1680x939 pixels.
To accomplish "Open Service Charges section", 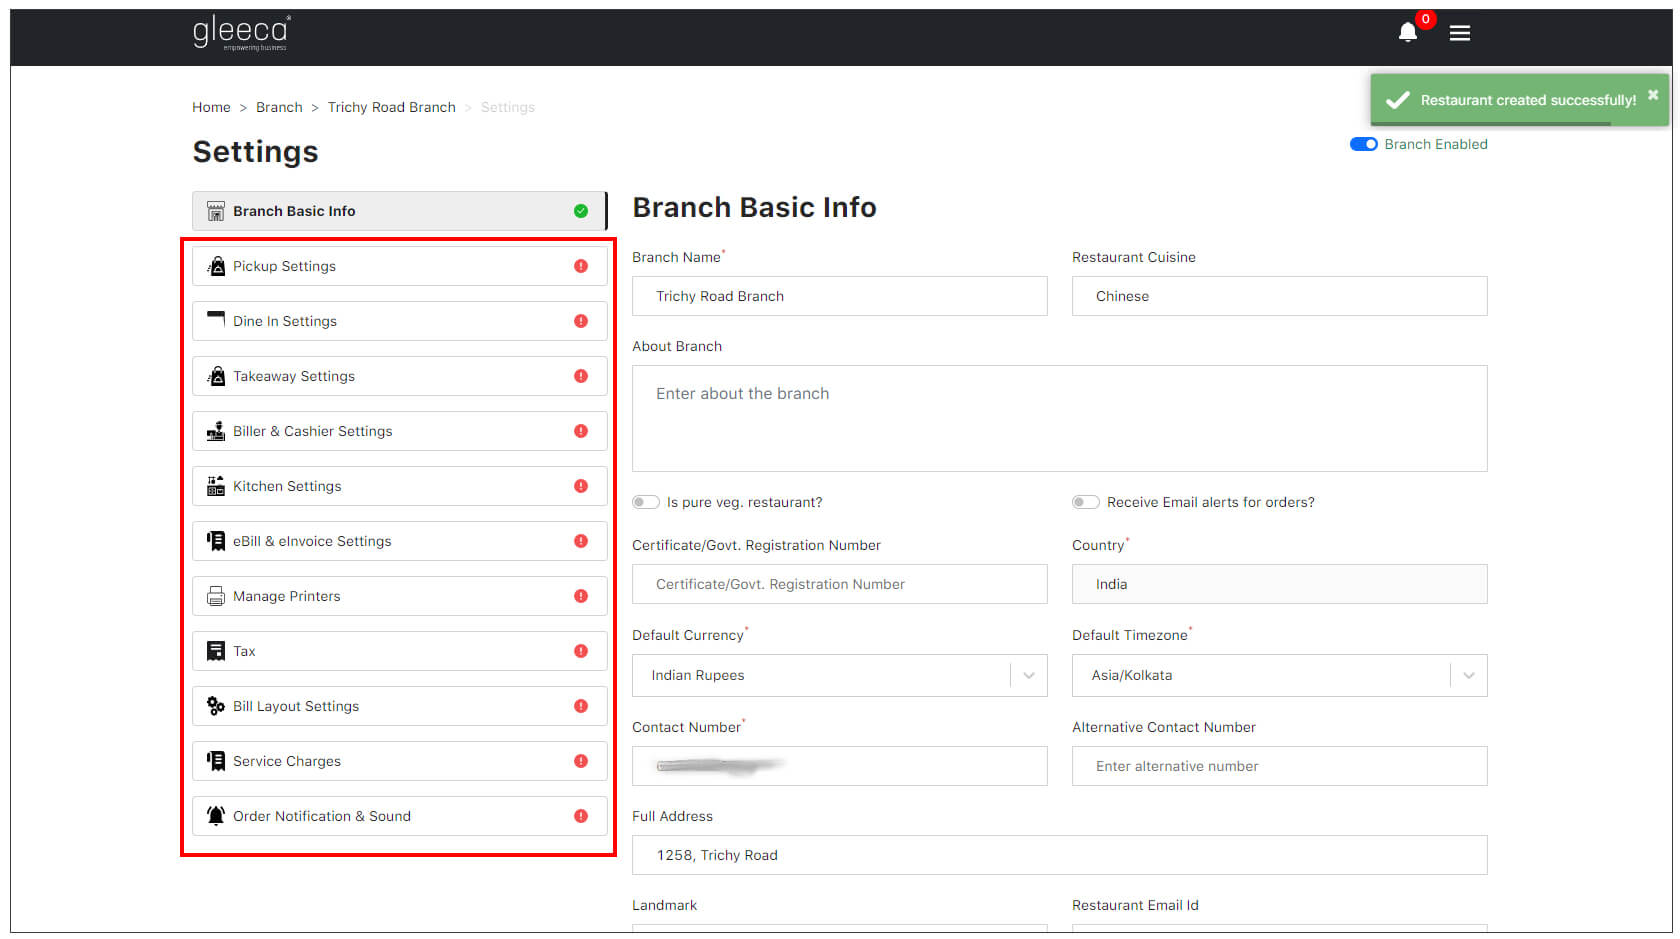I will [400, 761].
